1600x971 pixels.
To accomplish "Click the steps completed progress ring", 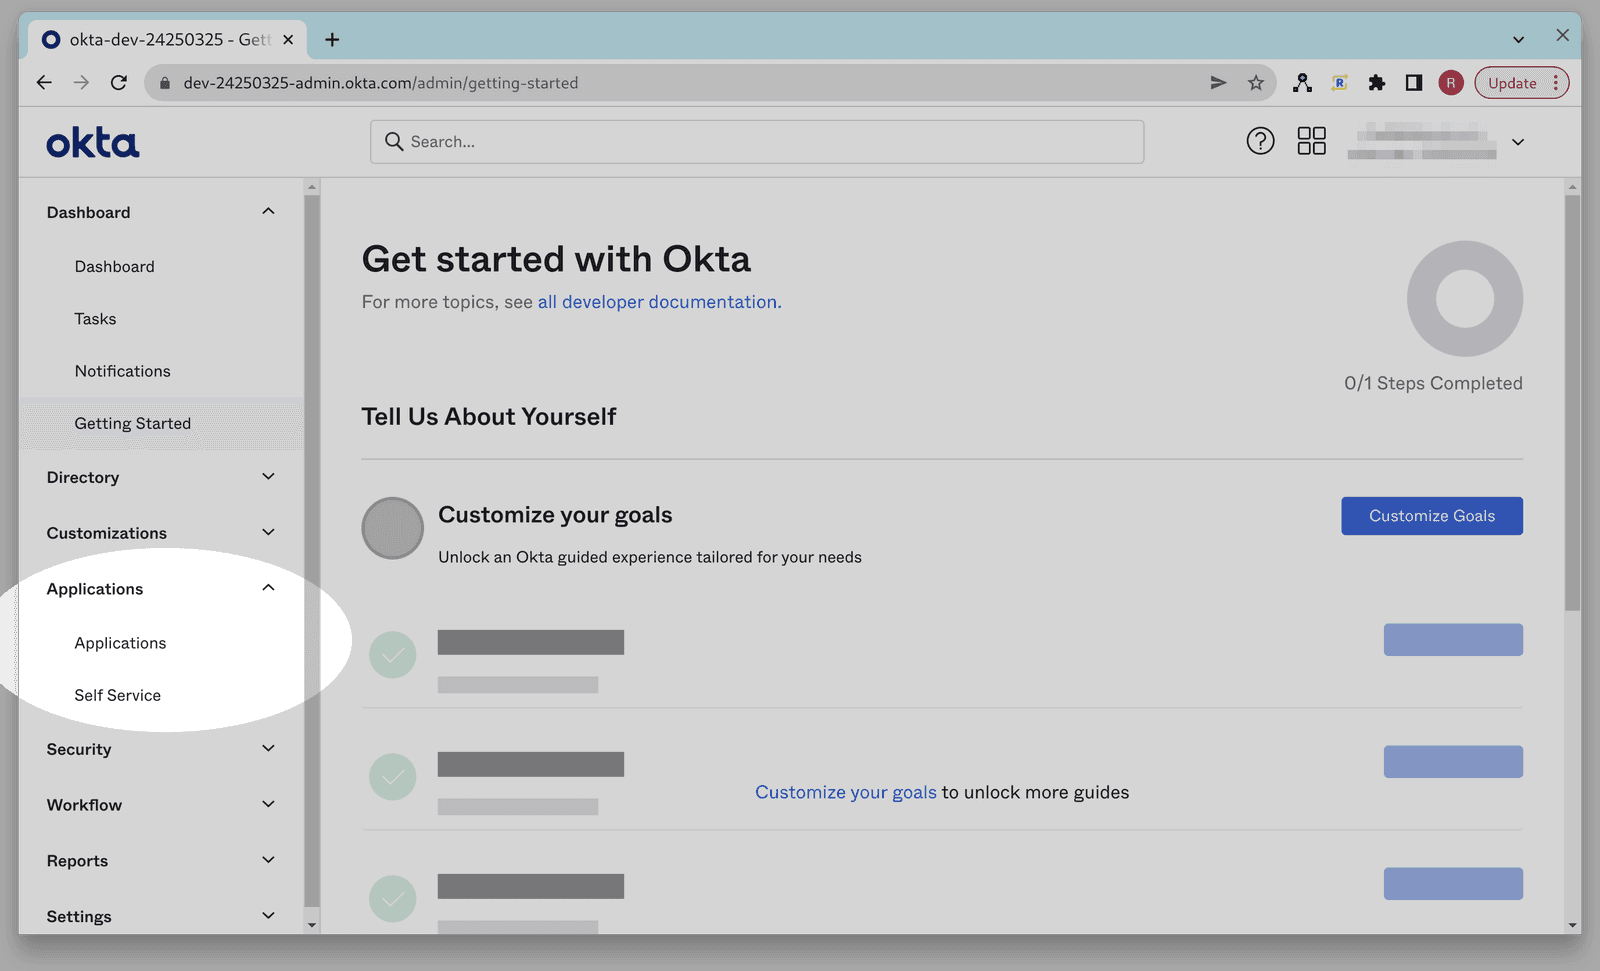I will coord(1465,298).
